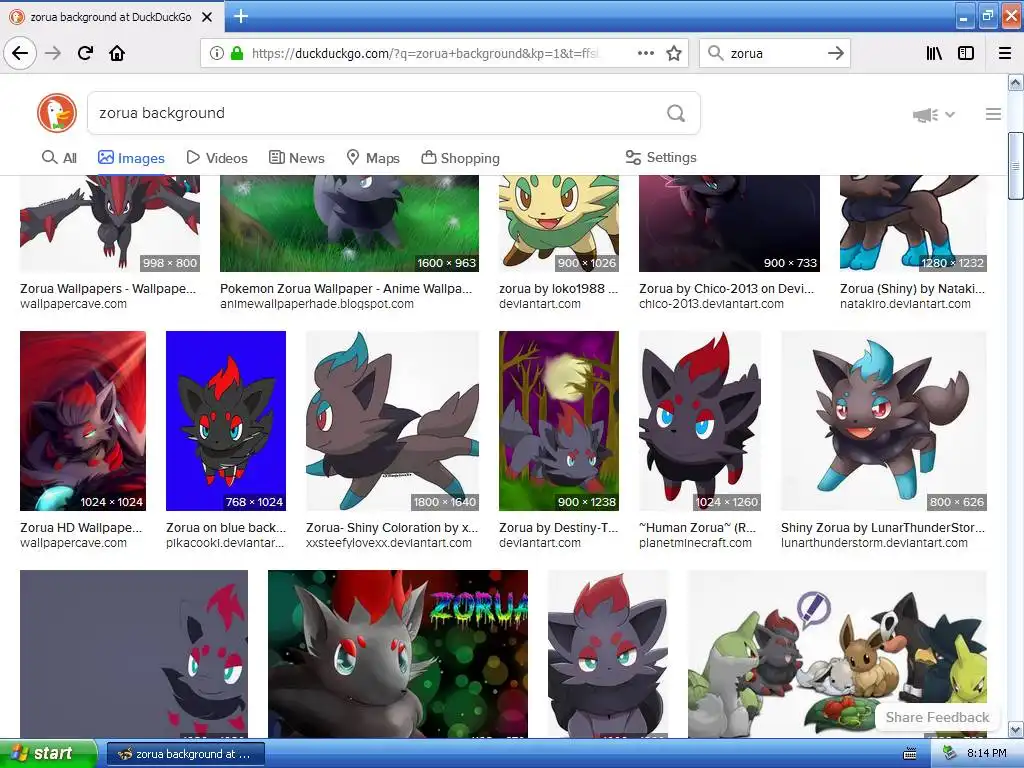Screen dimensions: 1024x768
Task: Open the DuckDuckGo megaphone dropdown
Action: click(x=934, y=115)
